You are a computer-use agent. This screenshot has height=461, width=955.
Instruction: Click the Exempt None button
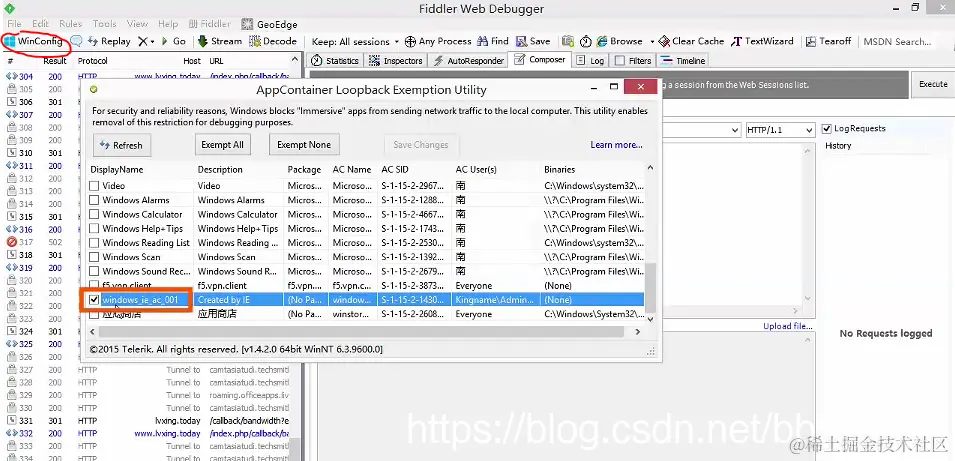(304, 145)
